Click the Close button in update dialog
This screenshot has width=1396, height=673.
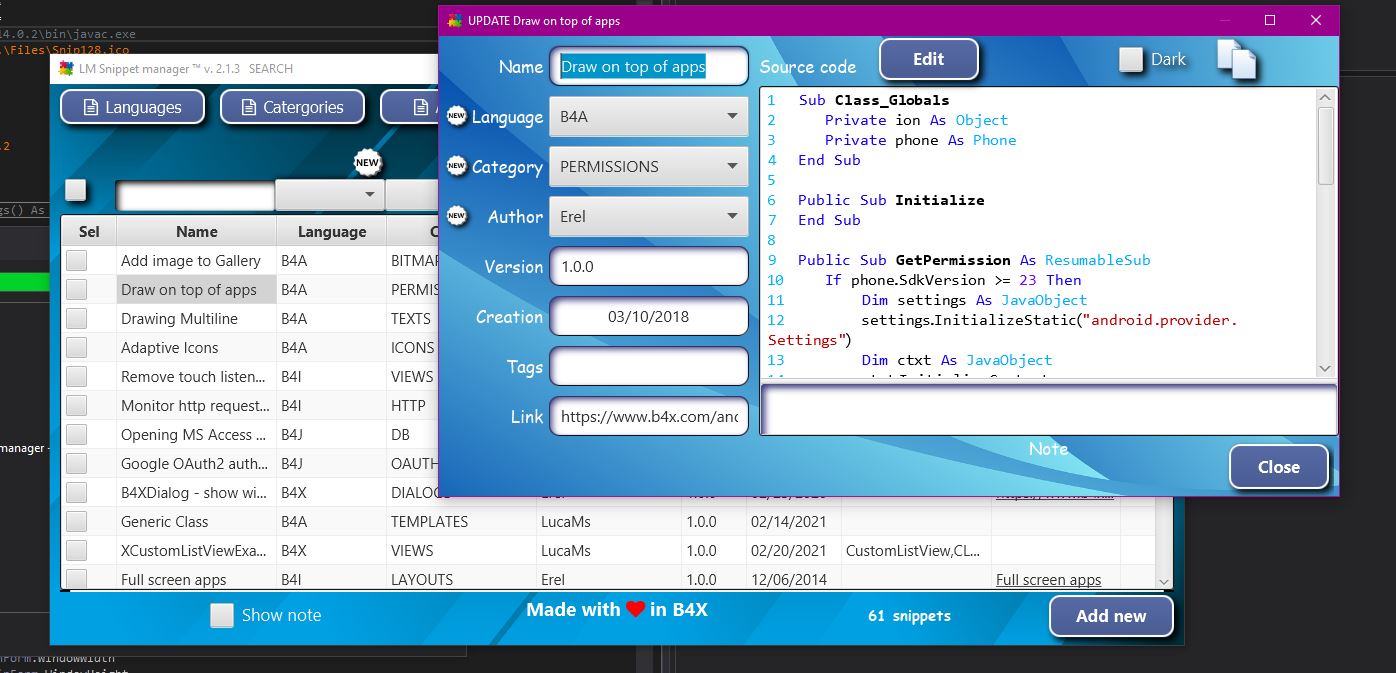[1278, 467]
